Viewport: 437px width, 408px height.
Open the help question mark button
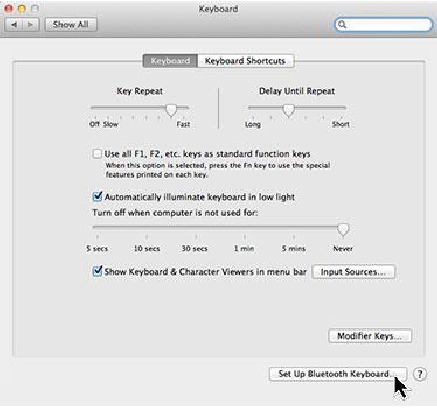(420, 374)
